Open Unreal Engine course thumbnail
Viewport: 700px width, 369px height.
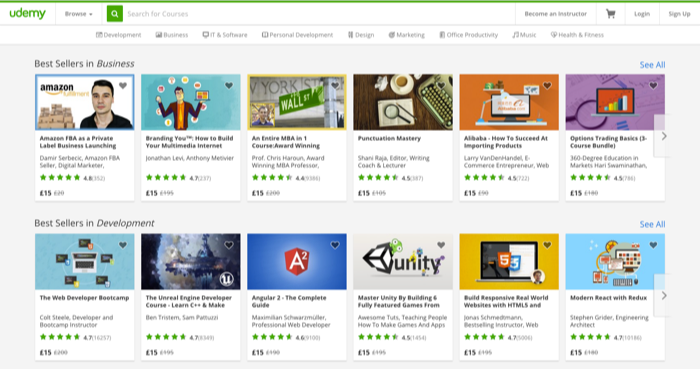click(191, 261)
